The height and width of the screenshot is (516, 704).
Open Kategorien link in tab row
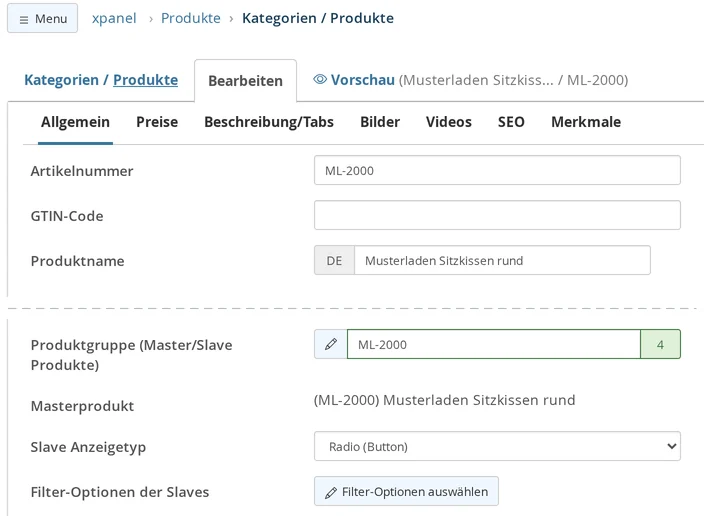tap(62, 80)
